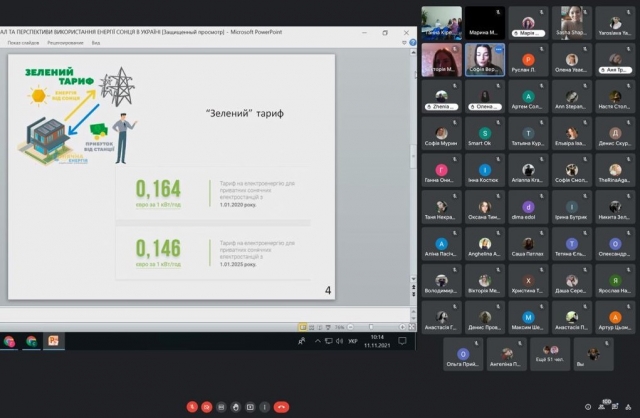Click the 'Ещё 51 чел.' more participants tile
This screenshot has height=418, width=640.
(550, 354)
